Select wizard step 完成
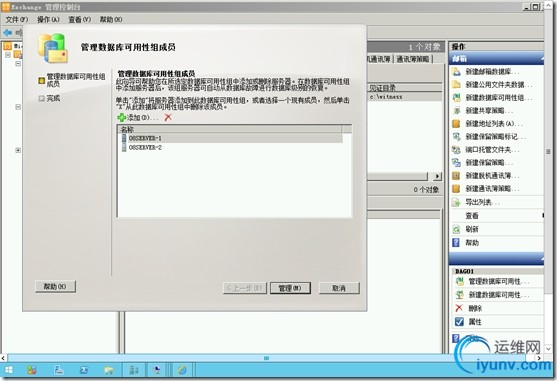Screen dimensions: 557x381 (53, 98)
